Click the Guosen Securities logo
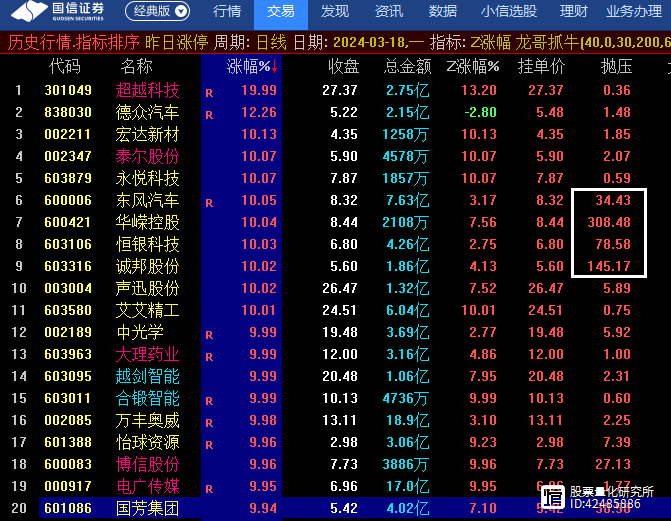The width and height of the screenshot is (671, 521). pos(57,12)
